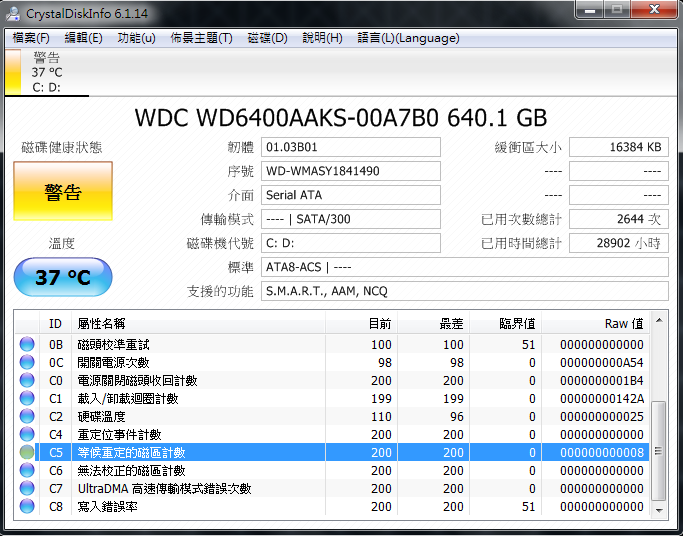Click the status orb in row C4
Image resolution: width=683 pixels, height=536 pixels.
(x=27, y=434)
